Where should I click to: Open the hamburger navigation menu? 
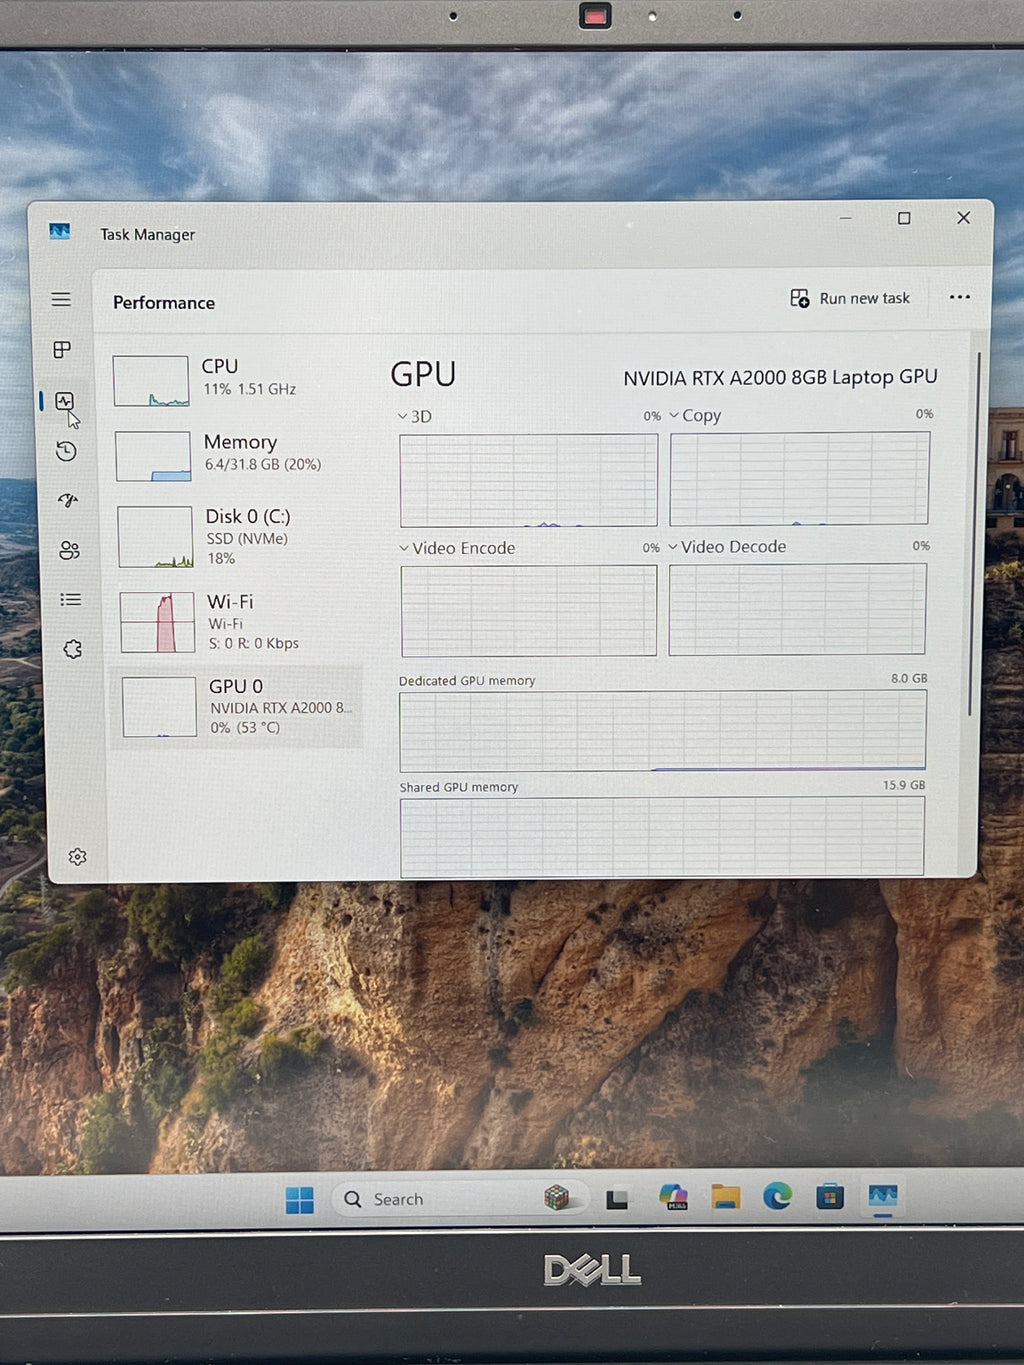[61, 299]
